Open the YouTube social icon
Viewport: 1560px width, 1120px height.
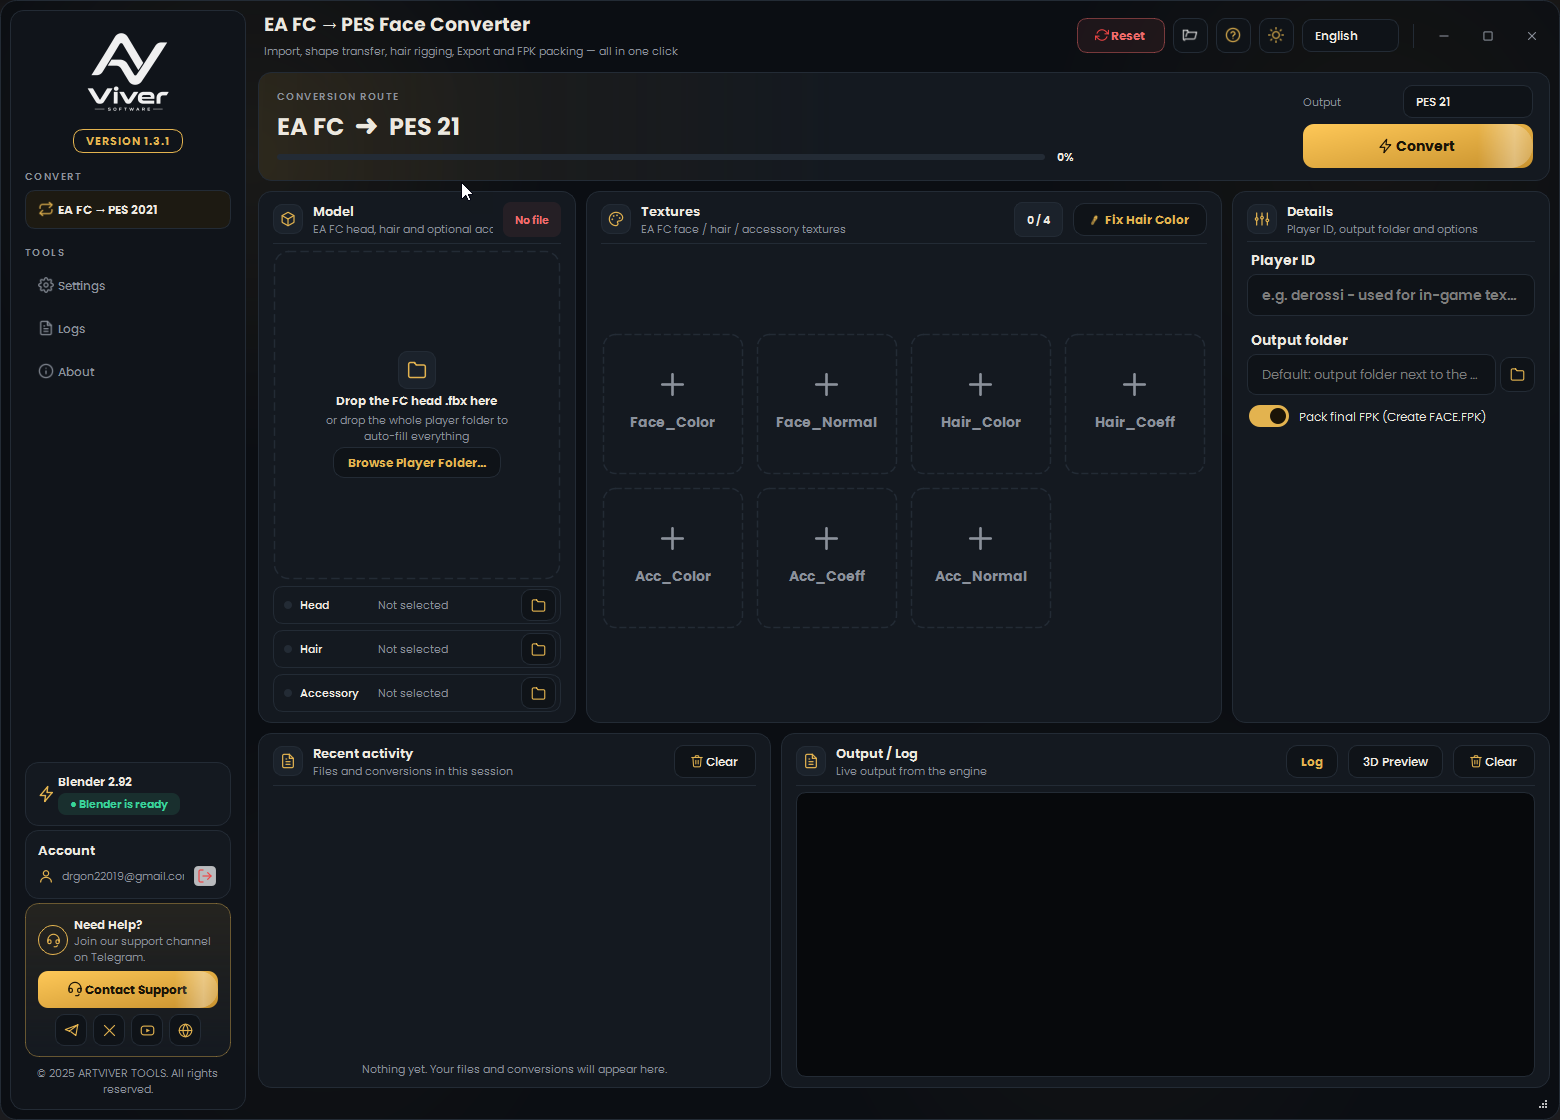[147, 1030]
